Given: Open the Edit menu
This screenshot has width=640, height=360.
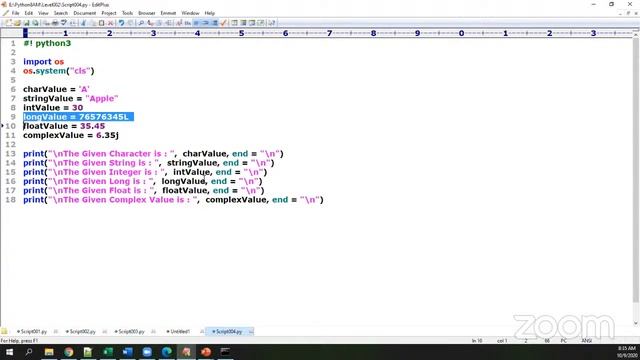Looking at the screenshot, I should coord(29,13).
